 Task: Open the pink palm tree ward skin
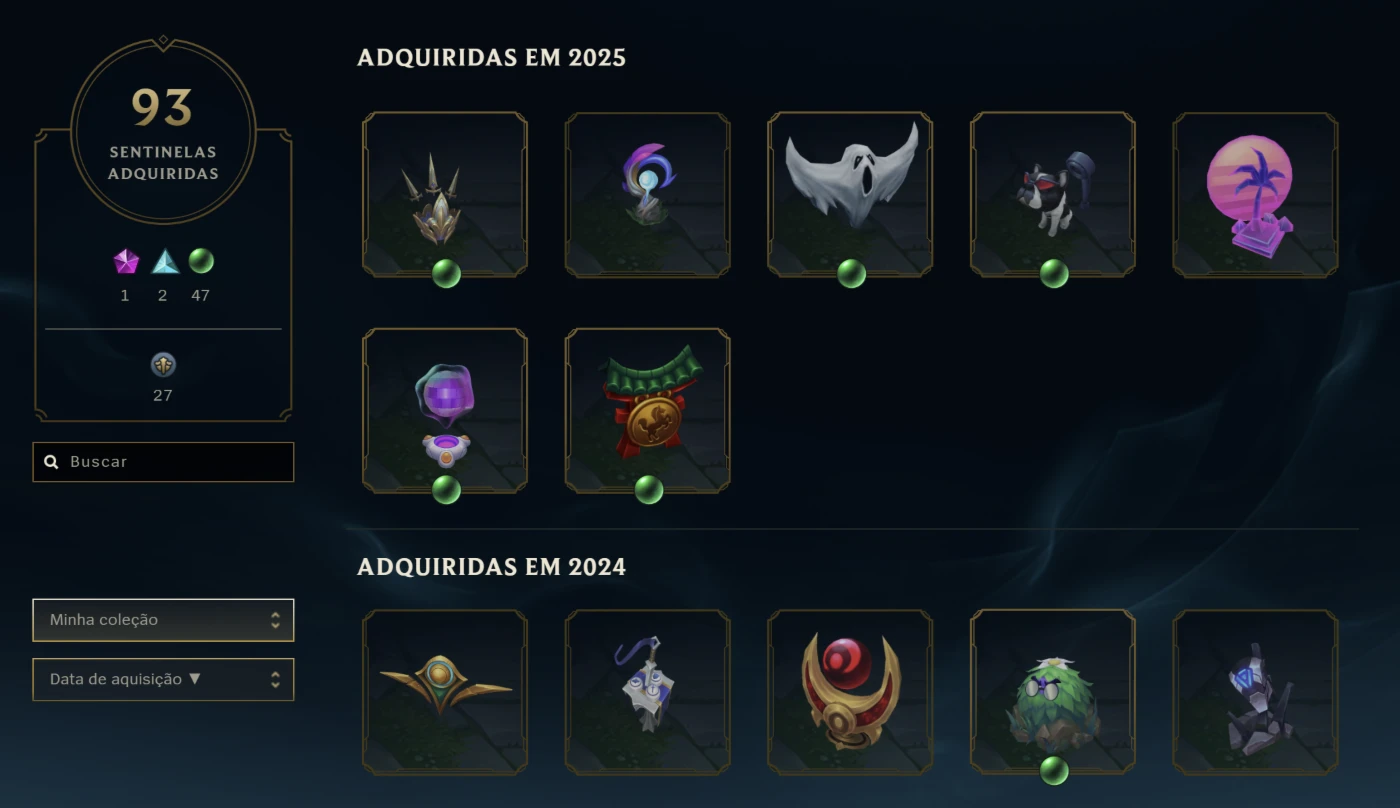[x=1255, y=194]
